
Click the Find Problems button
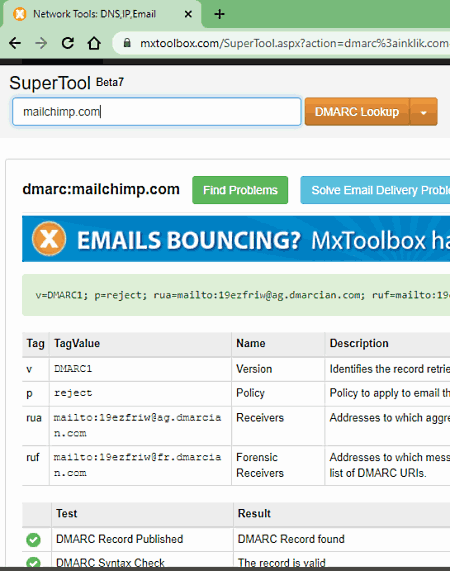(240, 190)
